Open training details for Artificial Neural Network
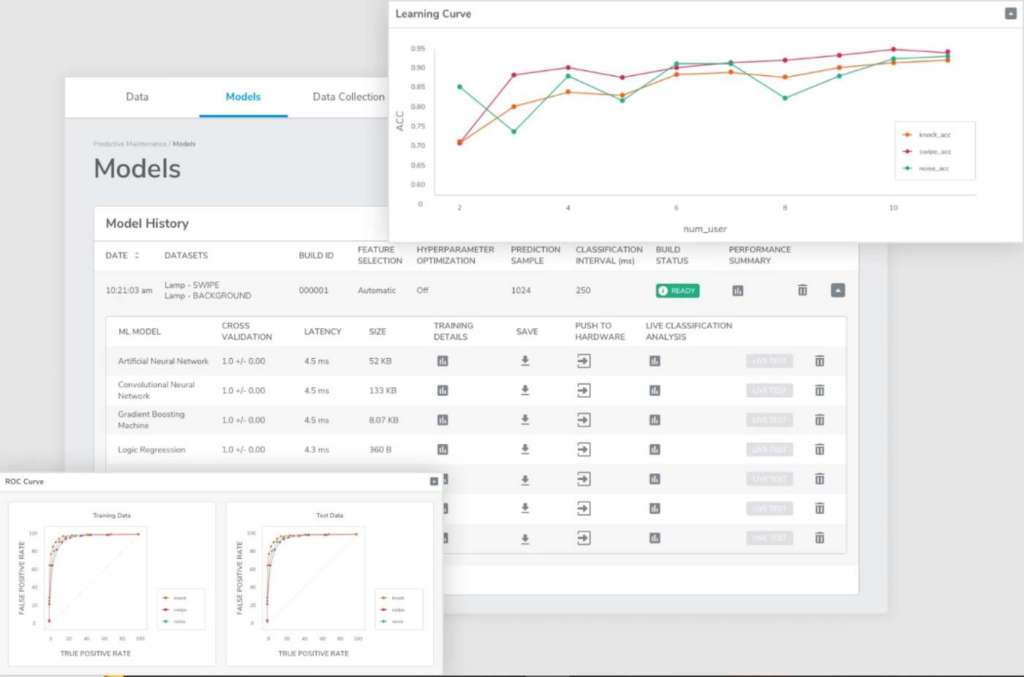Image resolution: width=1024 pixels, height=677 pixels. (442, 361)
